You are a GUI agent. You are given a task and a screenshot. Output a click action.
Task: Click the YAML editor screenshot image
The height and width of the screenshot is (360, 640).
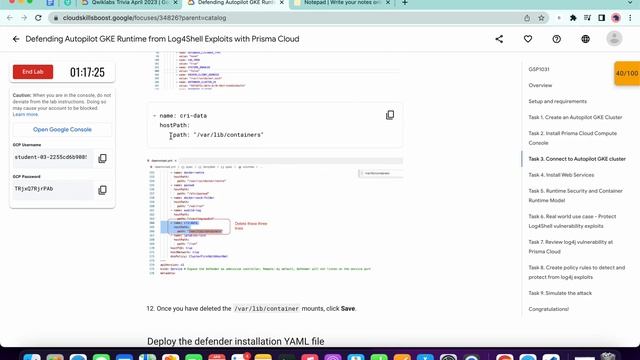coord(275,217)
